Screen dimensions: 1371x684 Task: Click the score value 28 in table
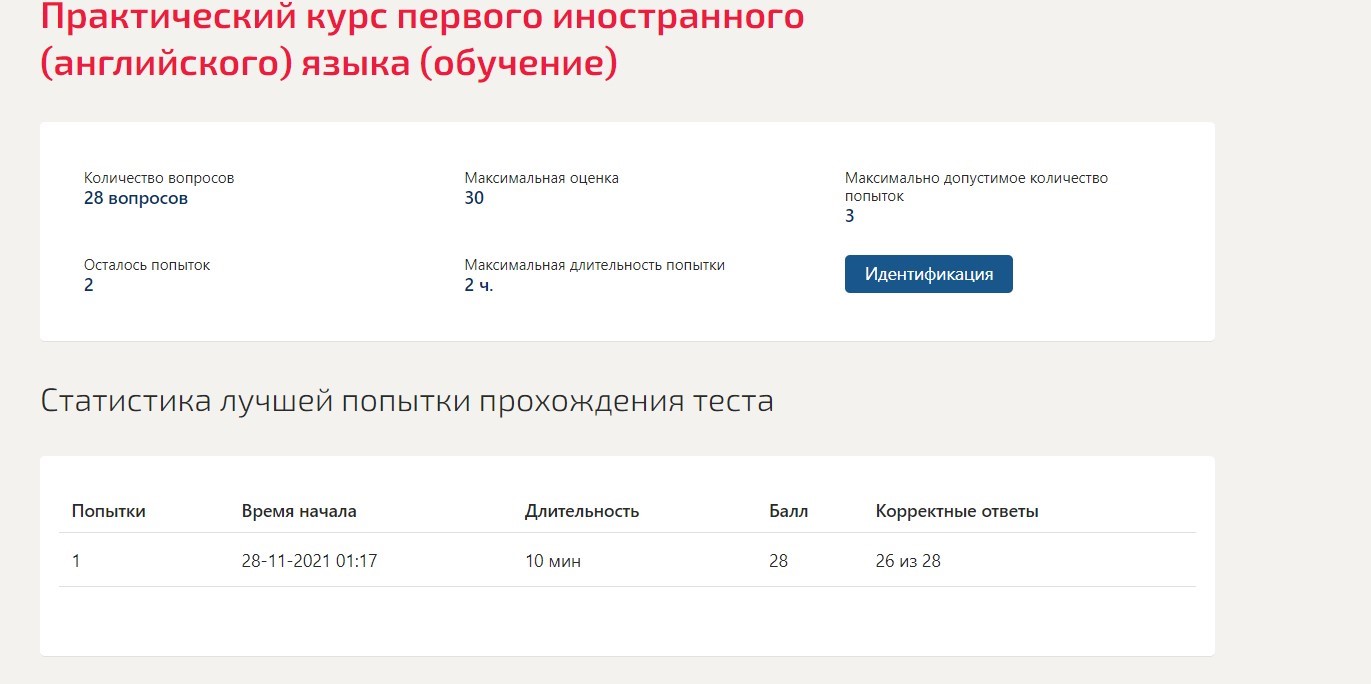pos(779,561)
